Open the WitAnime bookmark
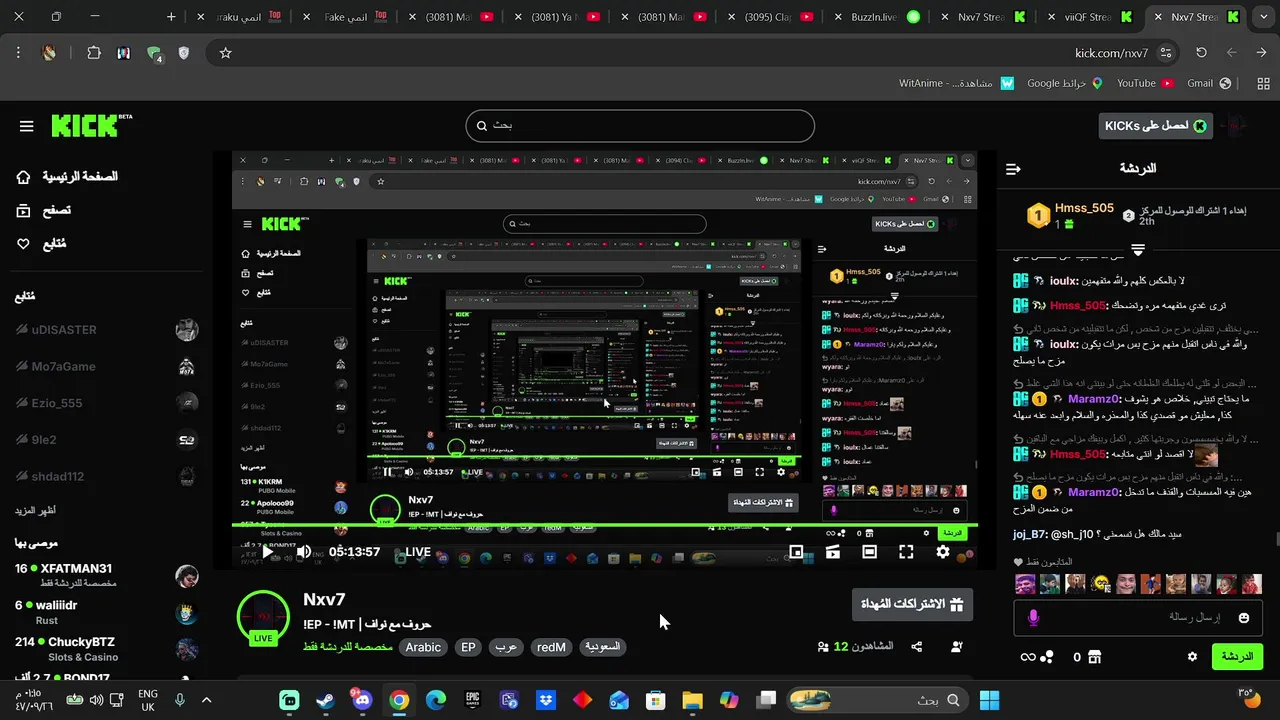 pyautogui.click(x=957, y=84)
